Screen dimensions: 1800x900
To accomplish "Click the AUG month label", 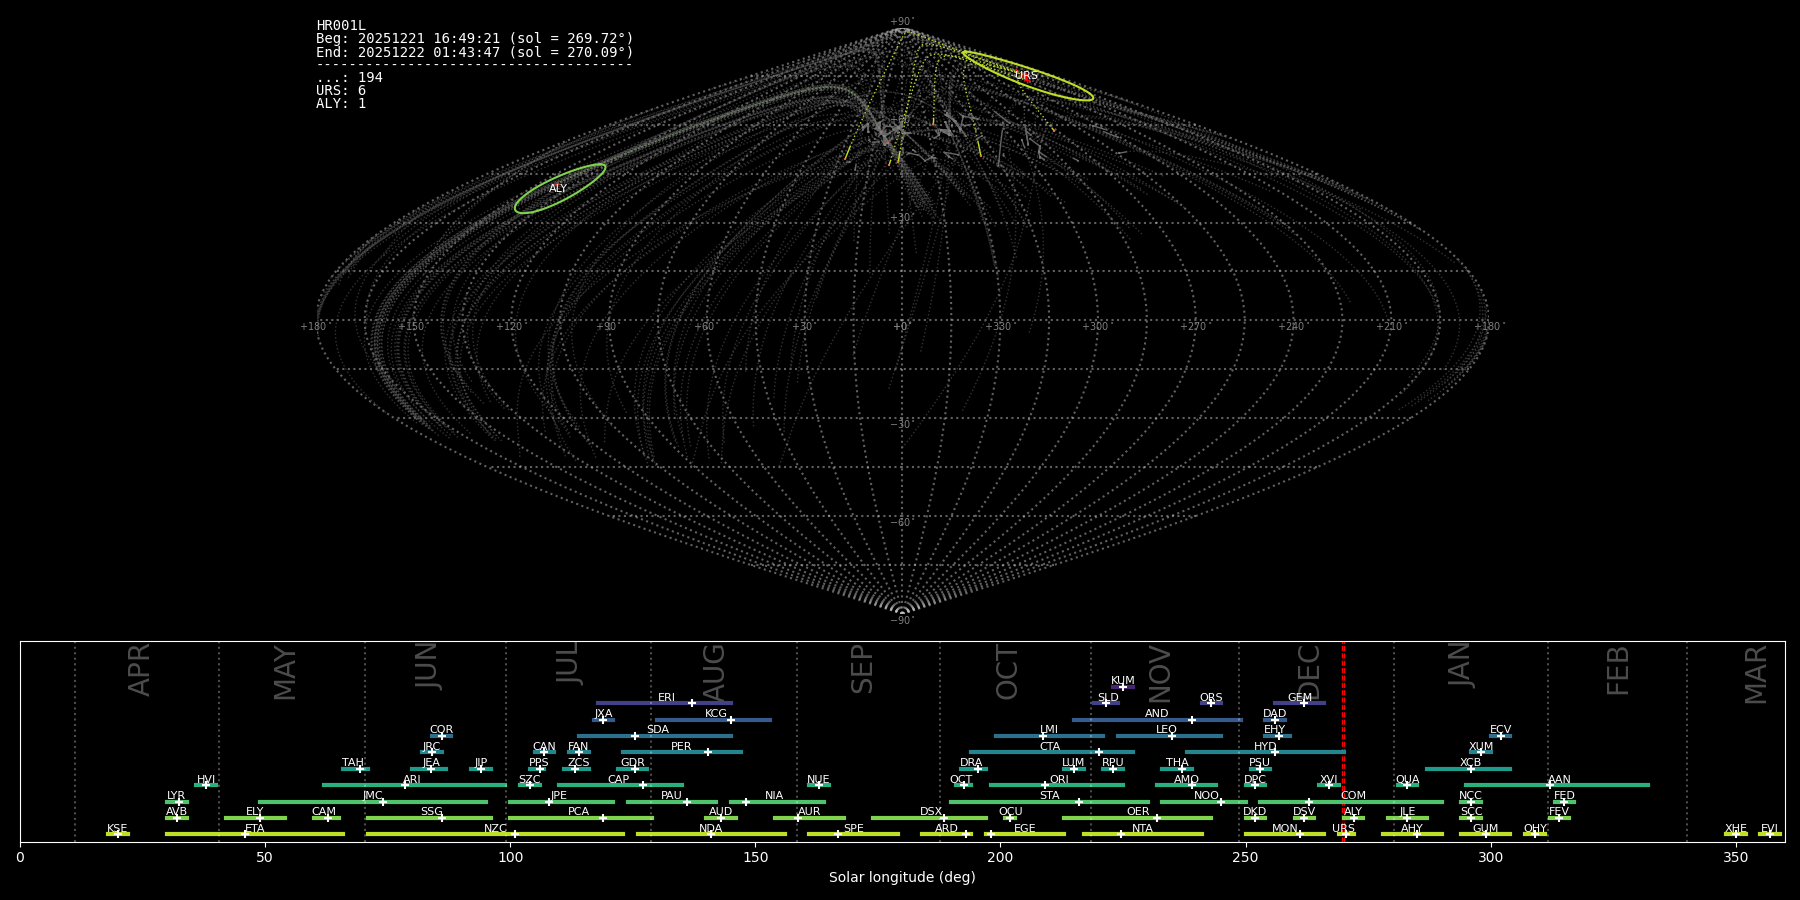I will coord(714,670).
